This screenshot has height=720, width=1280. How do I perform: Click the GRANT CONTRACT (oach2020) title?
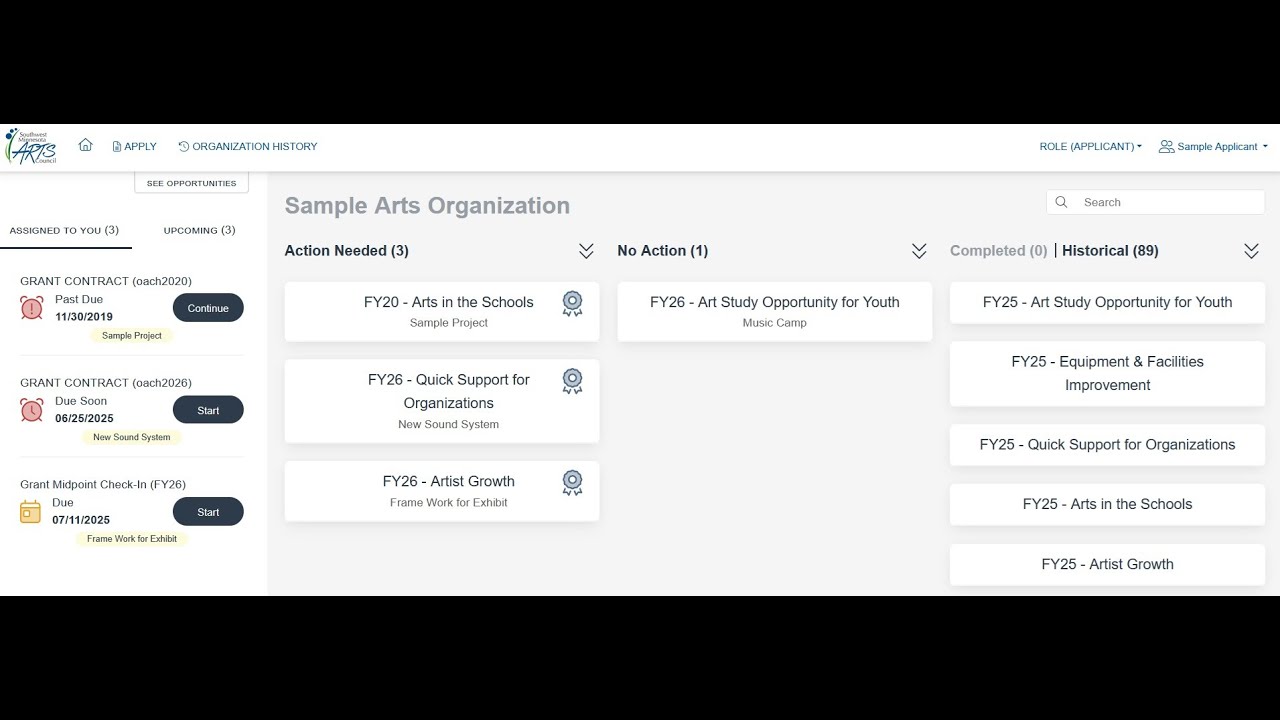click(106, 281)
